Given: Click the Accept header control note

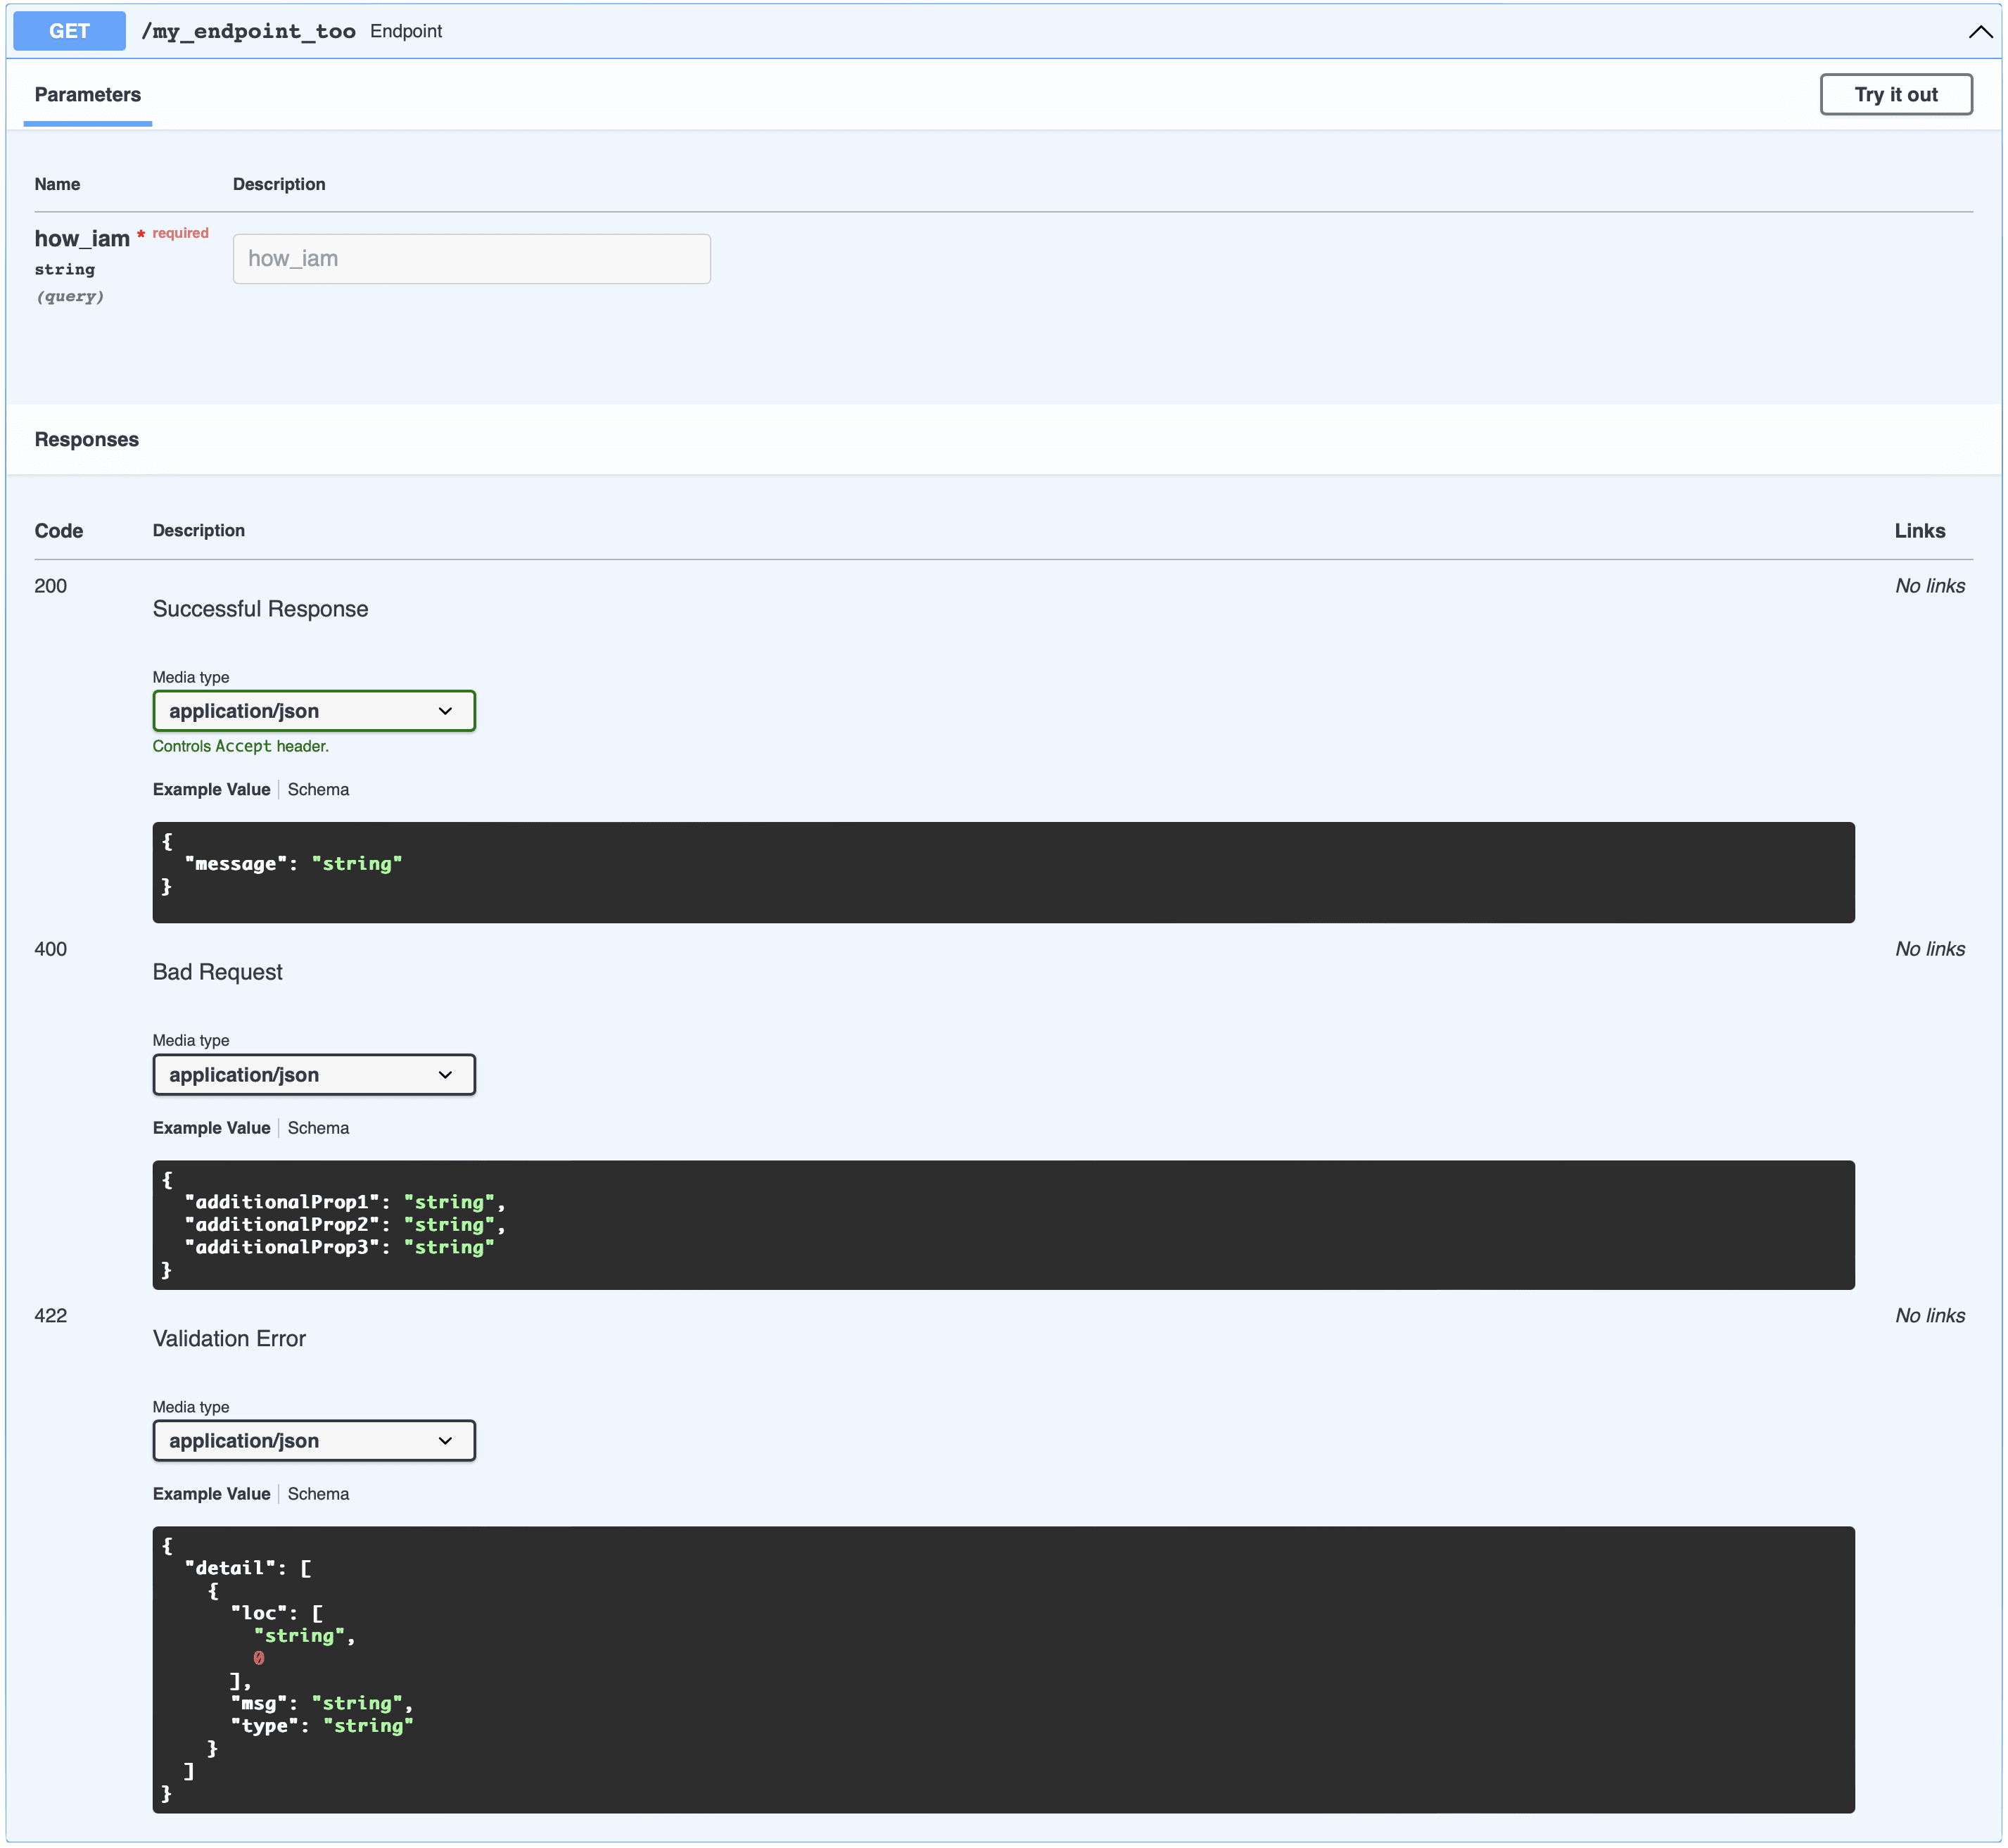Looking at the screenshot, I should [x=240, y=746].
